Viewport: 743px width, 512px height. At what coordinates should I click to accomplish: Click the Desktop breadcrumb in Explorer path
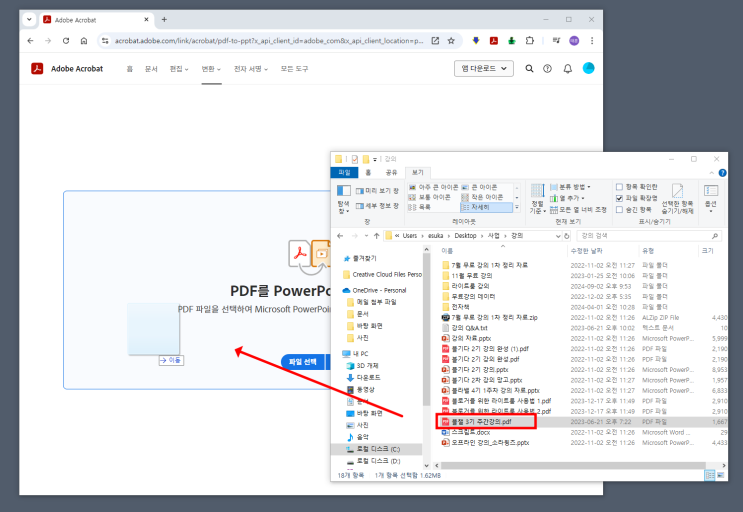click(465, 235)
